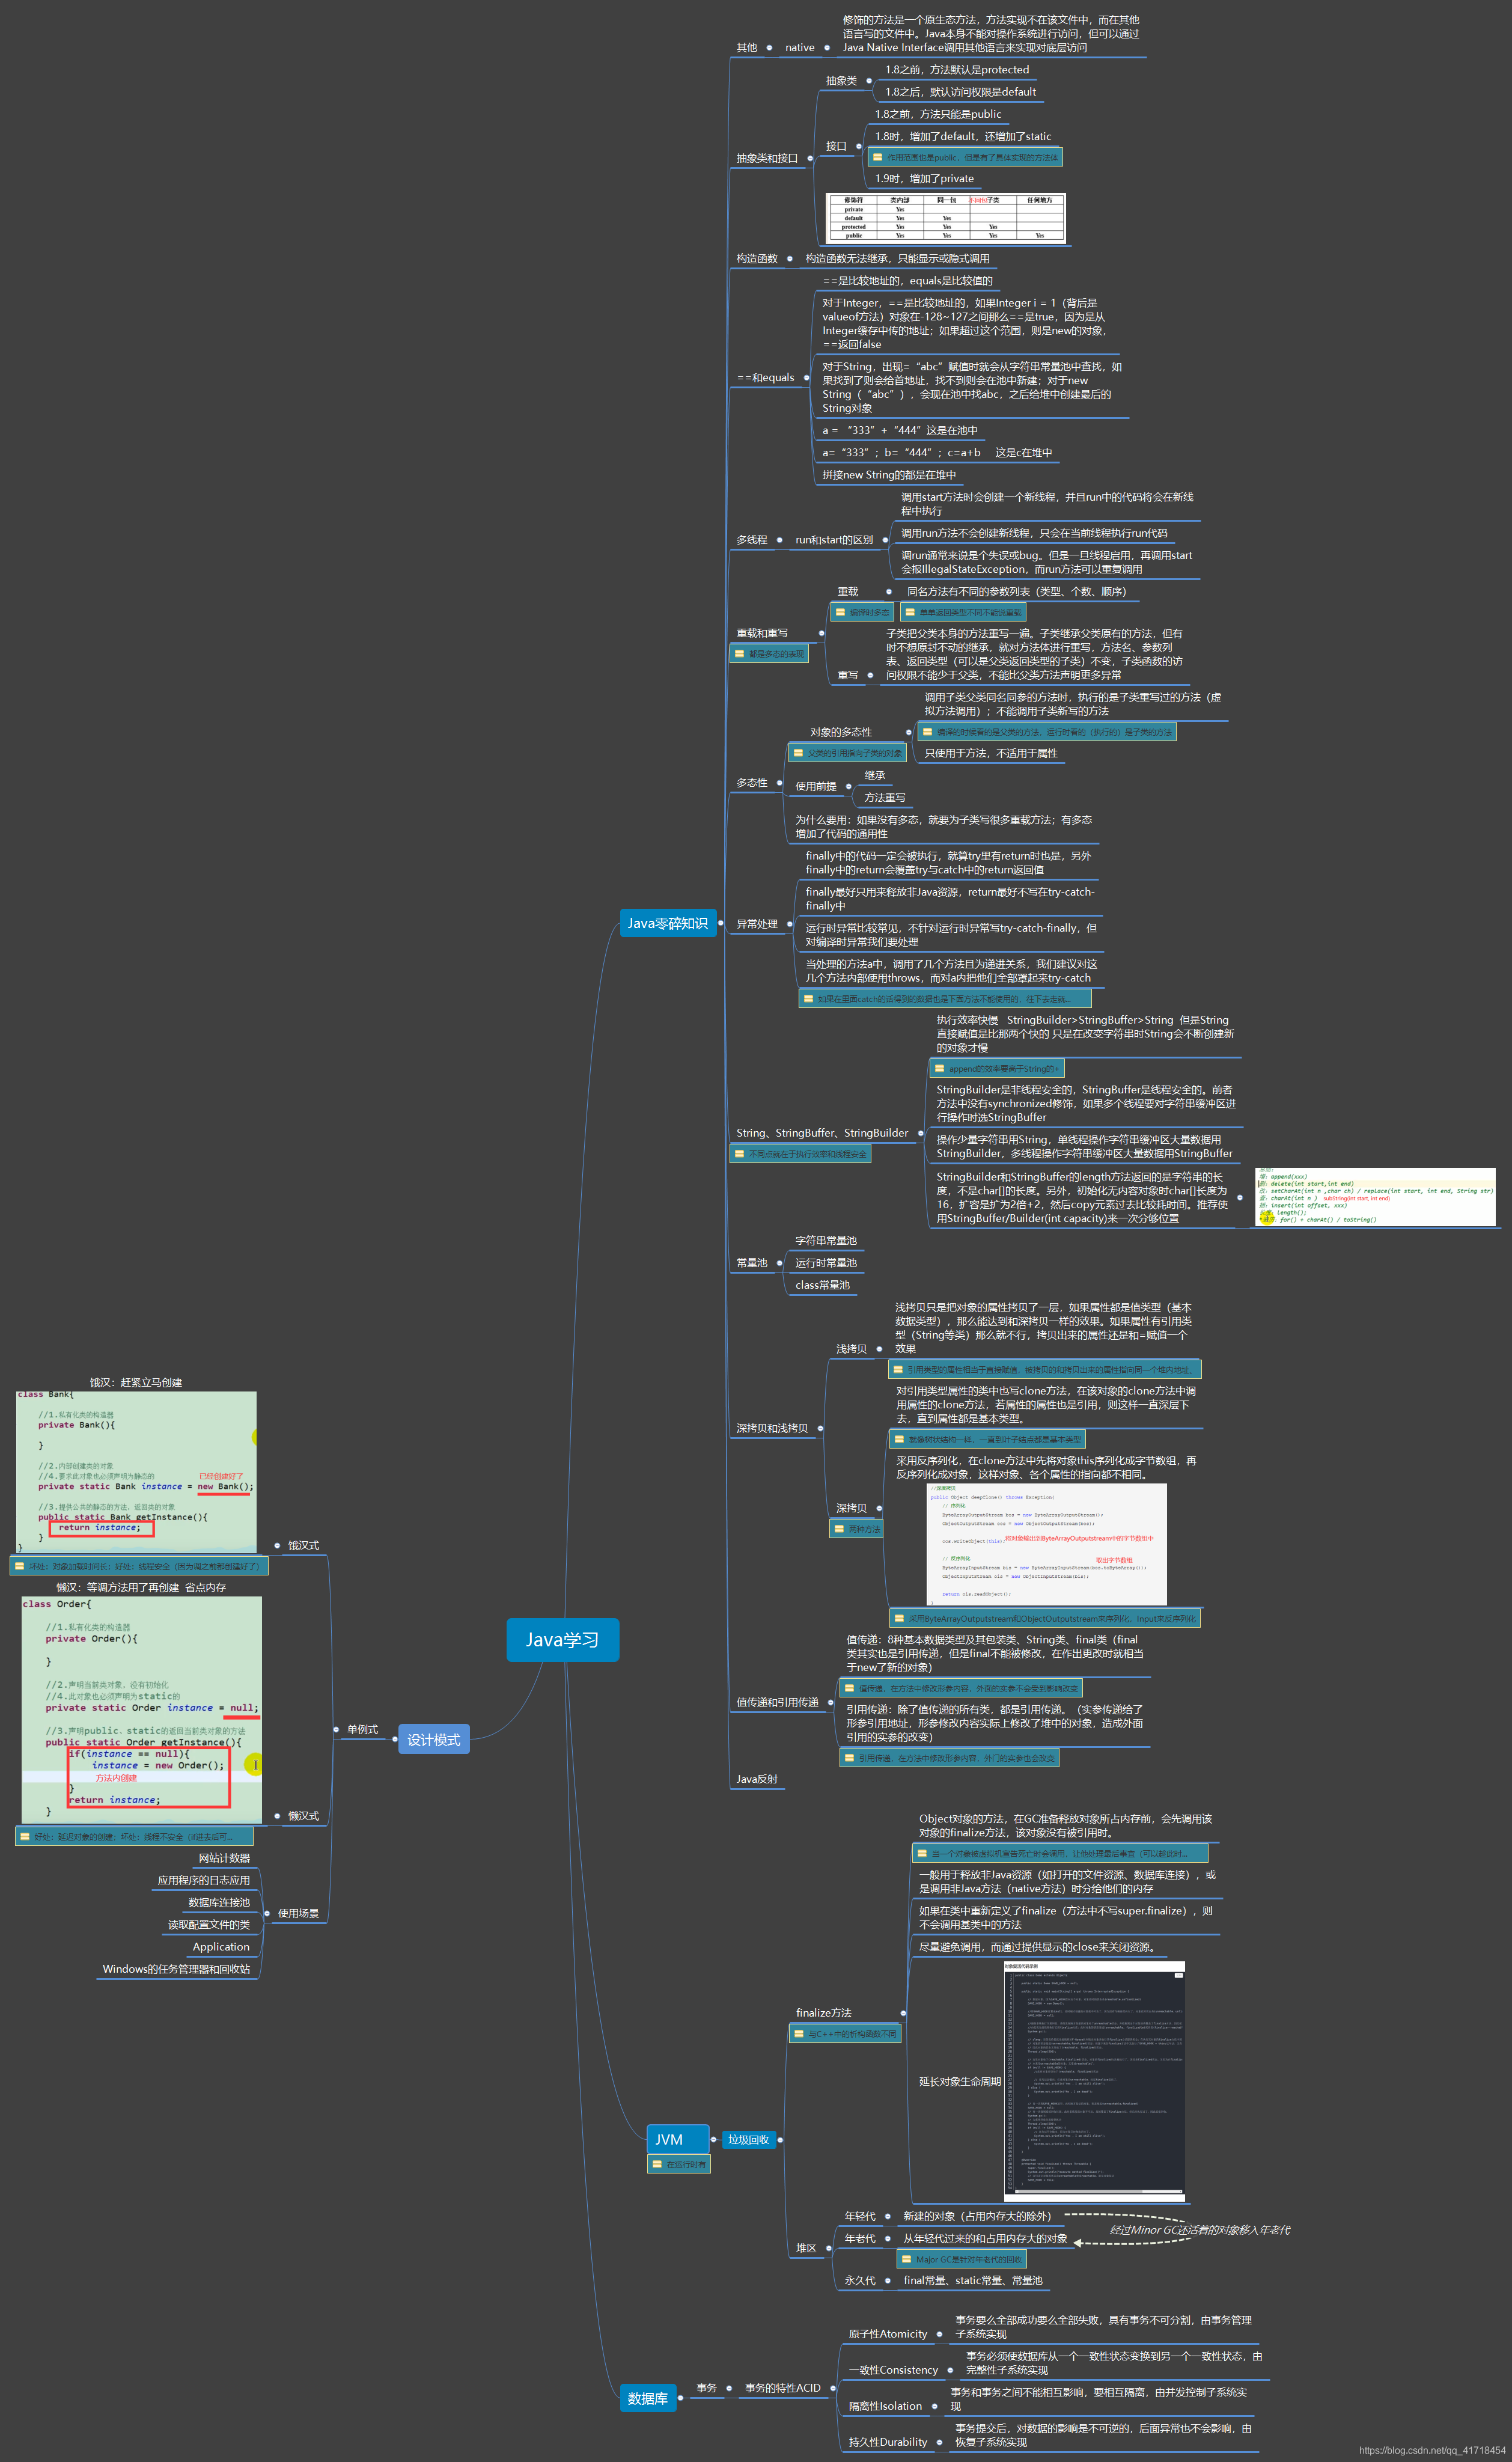Click note icon in '在运行时有' label under JVM
This screenshot has height=2462, width=1512.
pyautogui.click(x=657, y=2164)
